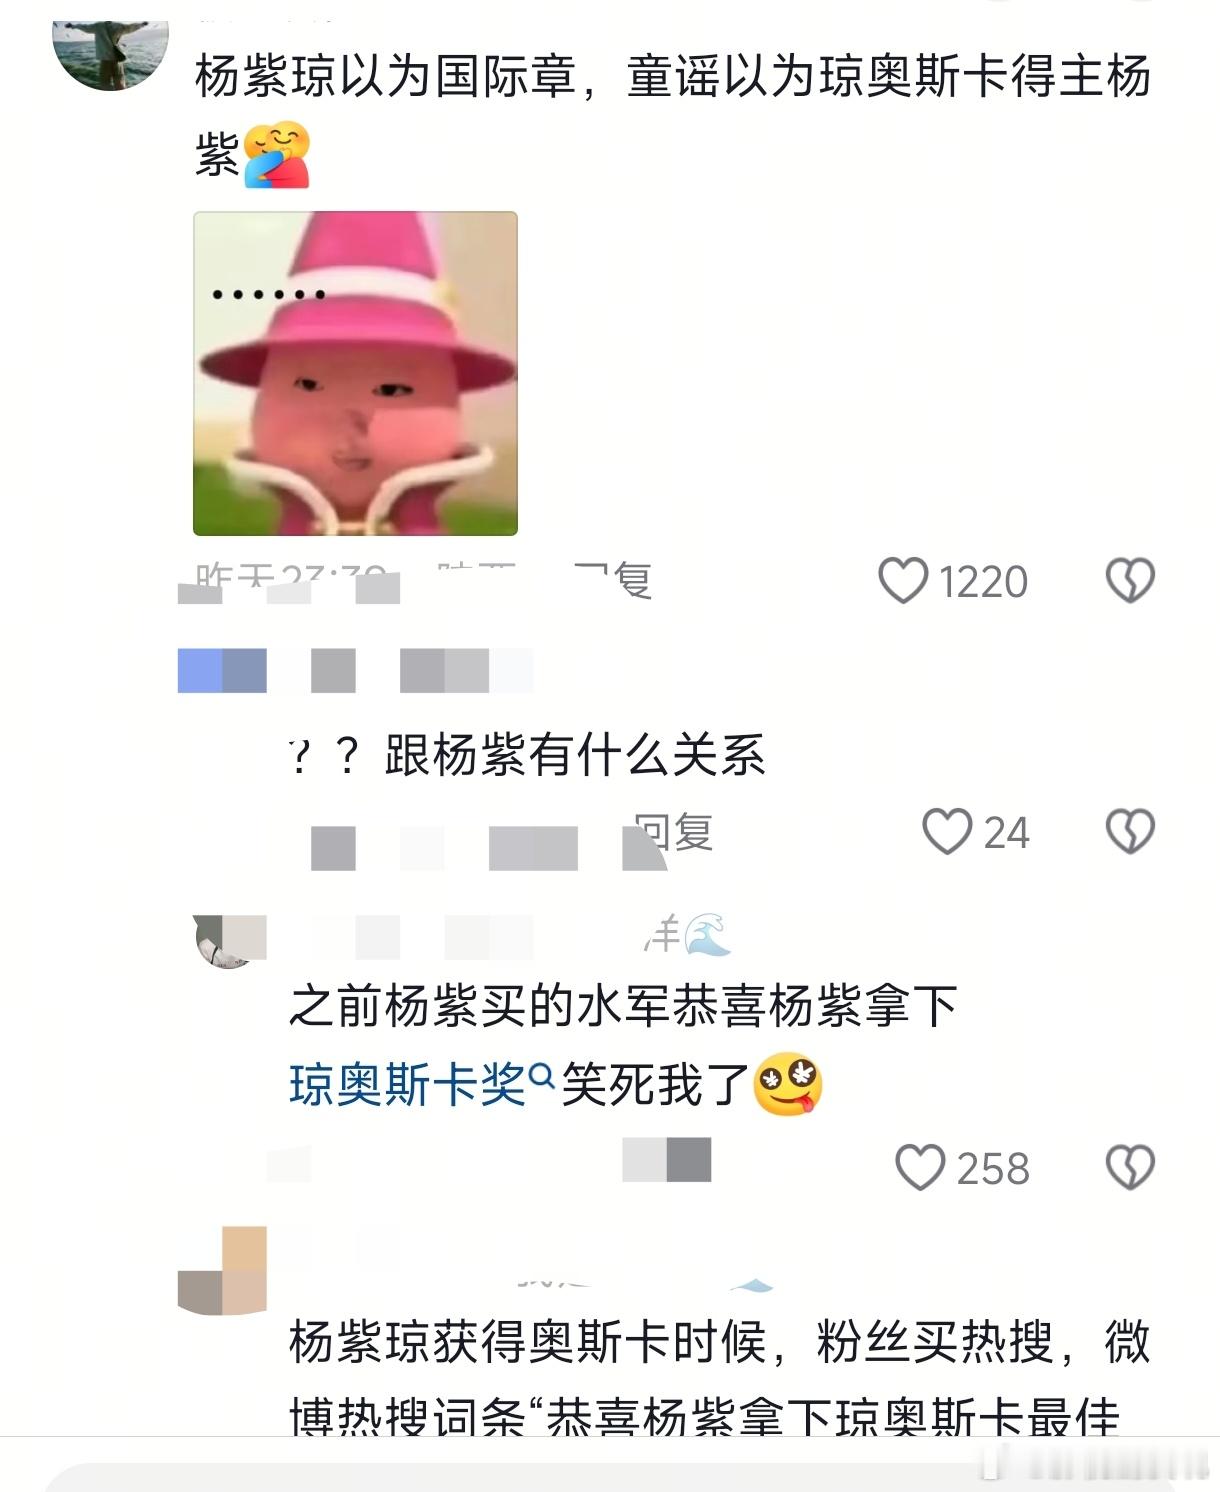This screenshot has width=1220, height=1492.
Task: Select comment 杨紫琼获得奥斯卡时候
Action: [527, 1343]
